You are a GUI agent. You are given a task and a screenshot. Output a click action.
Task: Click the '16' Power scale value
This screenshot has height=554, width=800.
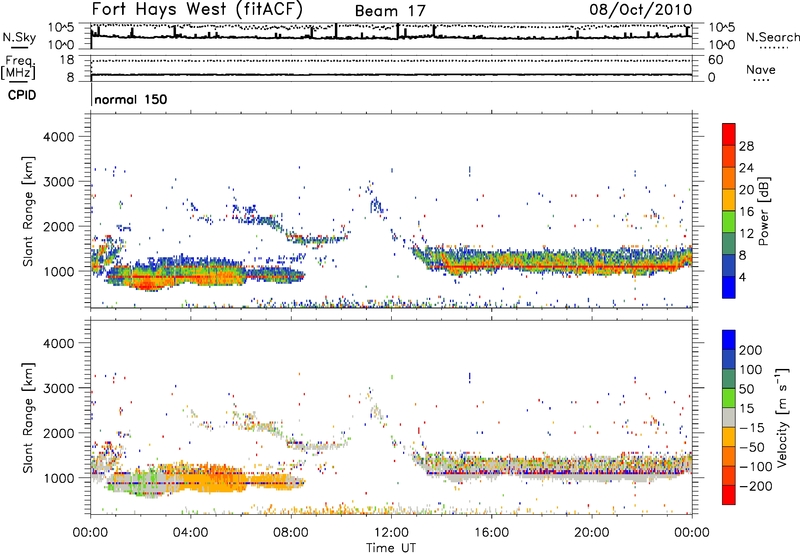(x=746, y=212)
